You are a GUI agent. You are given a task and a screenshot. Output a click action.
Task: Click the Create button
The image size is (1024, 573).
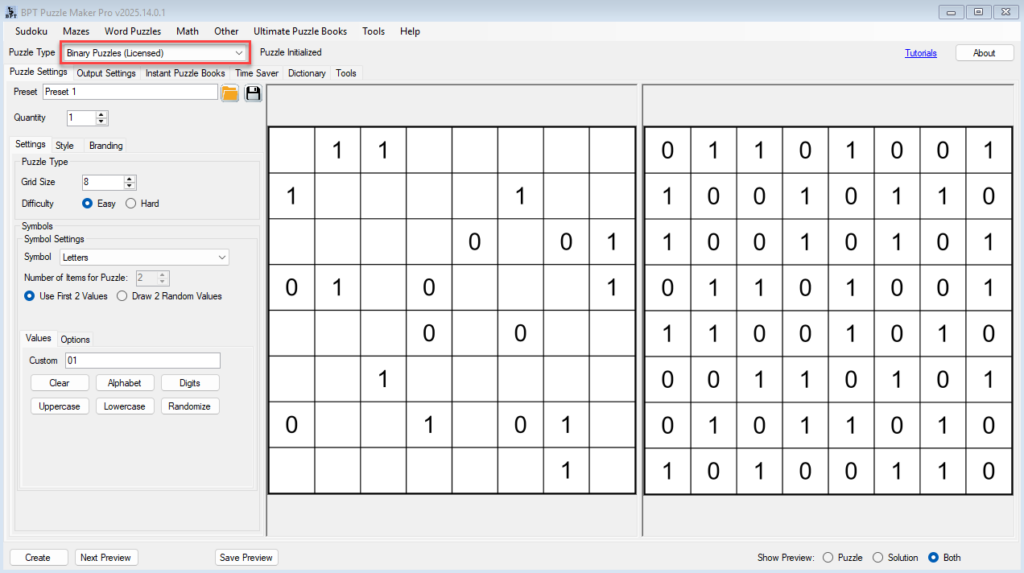38,557
